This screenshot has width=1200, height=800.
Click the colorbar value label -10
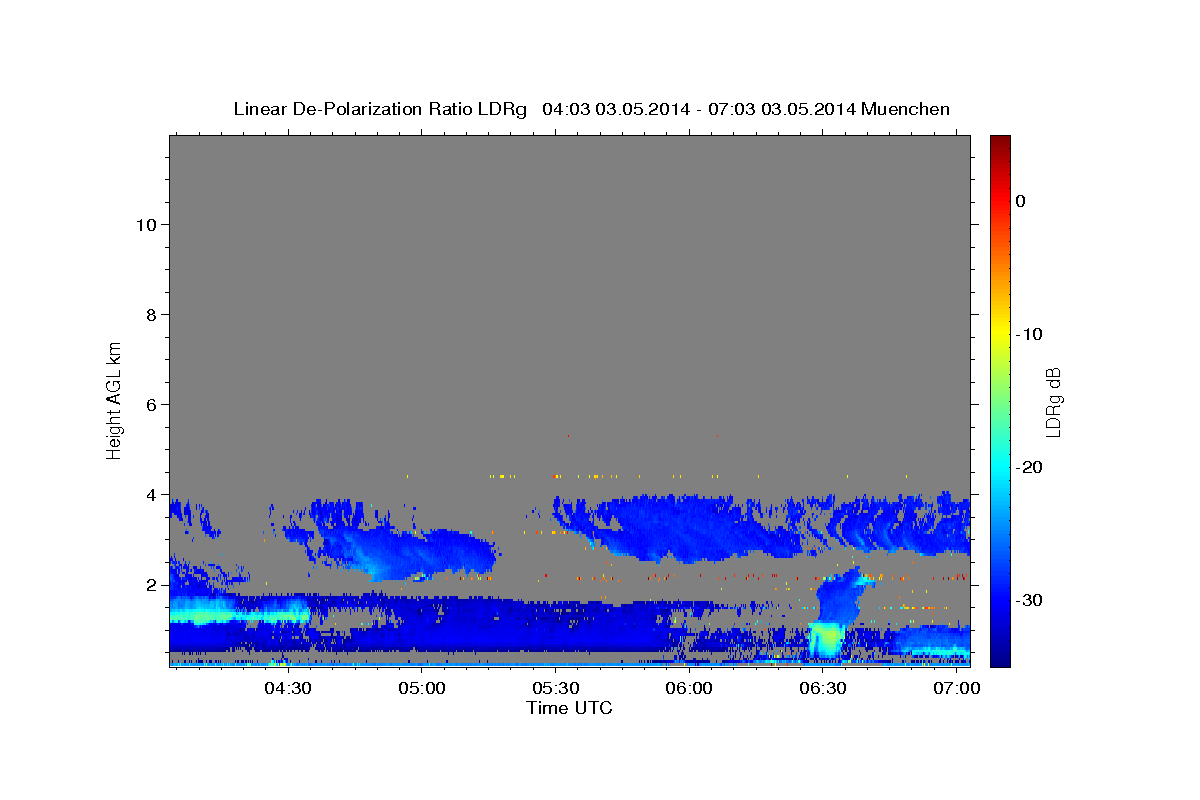[x=1029, y=334]
